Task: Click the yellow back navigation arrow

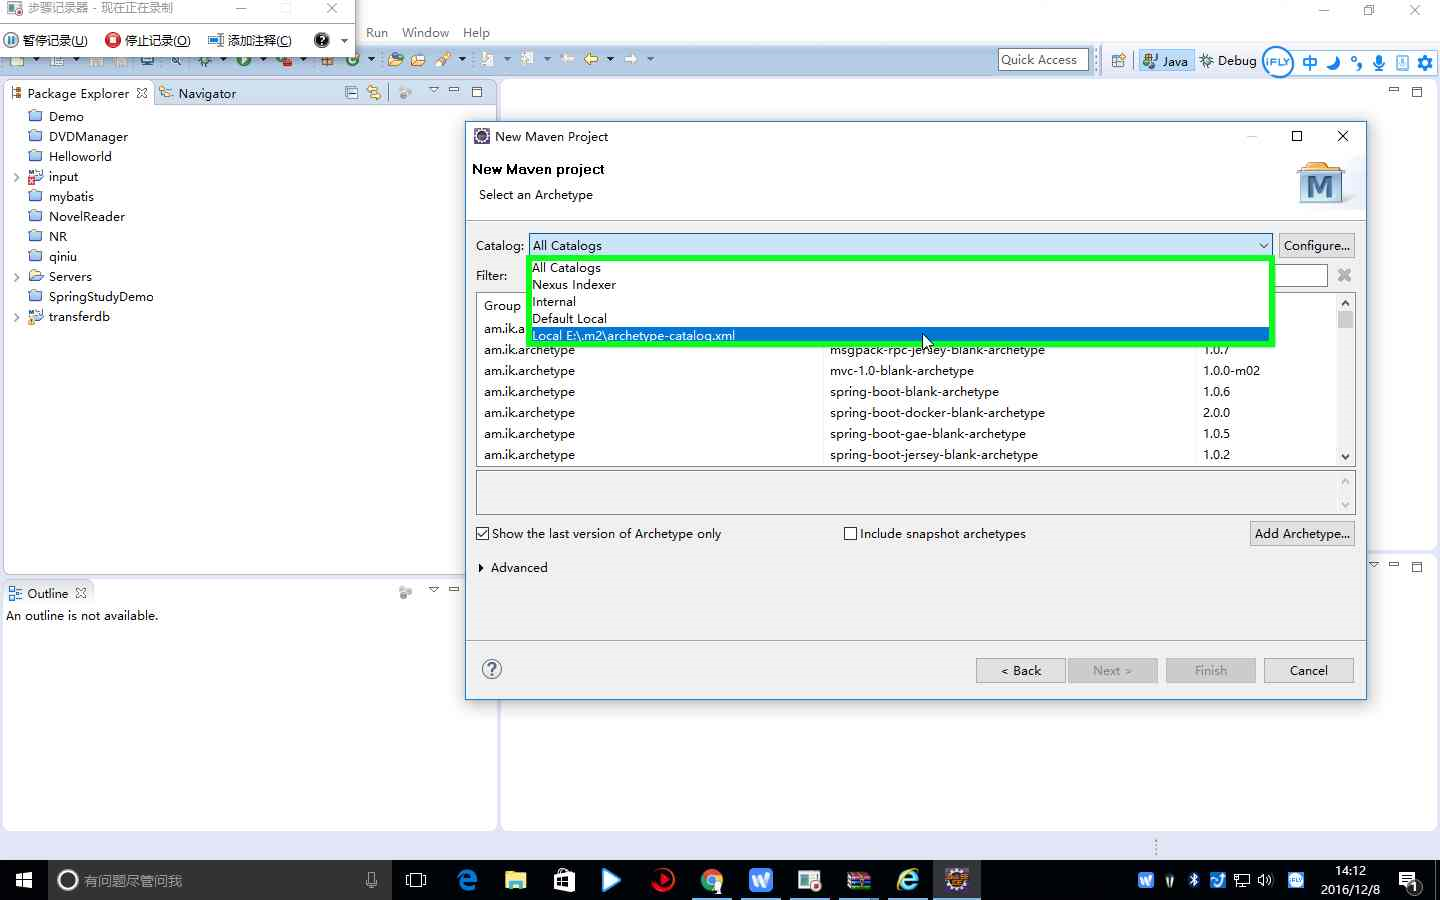Action: tap(591, 59)
